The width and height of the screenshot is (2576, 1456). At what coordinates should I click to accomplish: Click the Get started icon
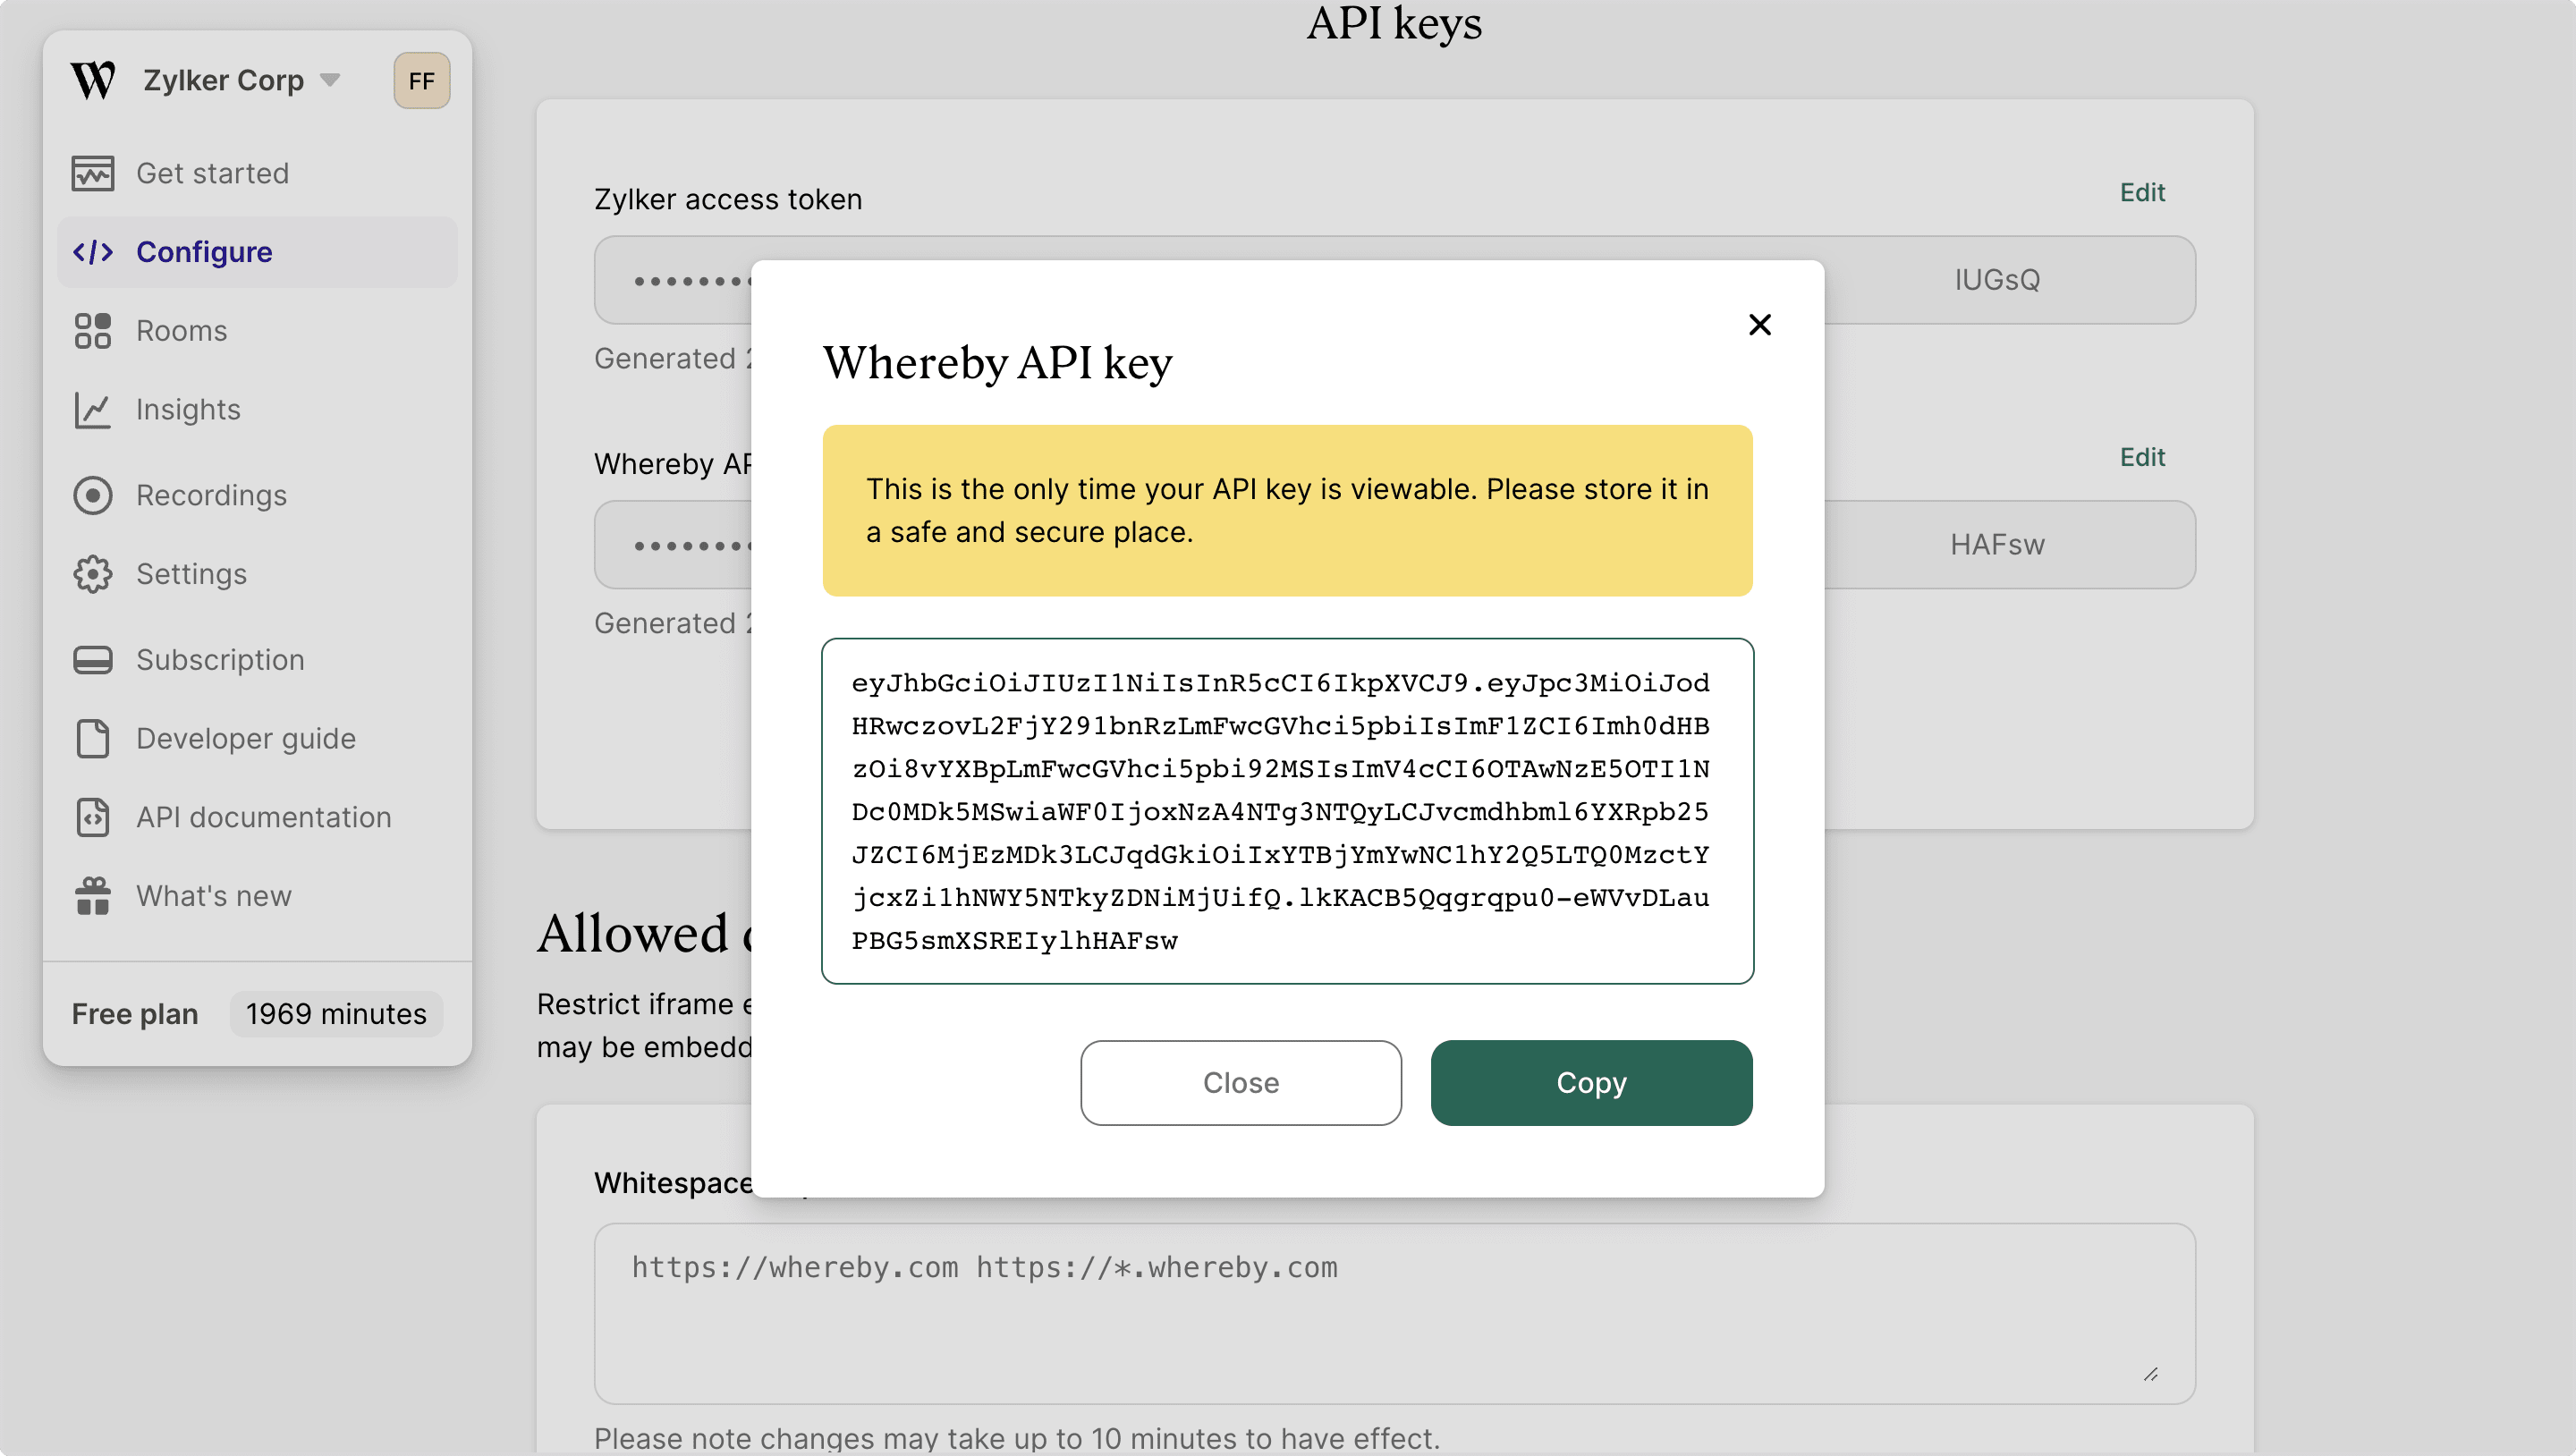[93, 173]
